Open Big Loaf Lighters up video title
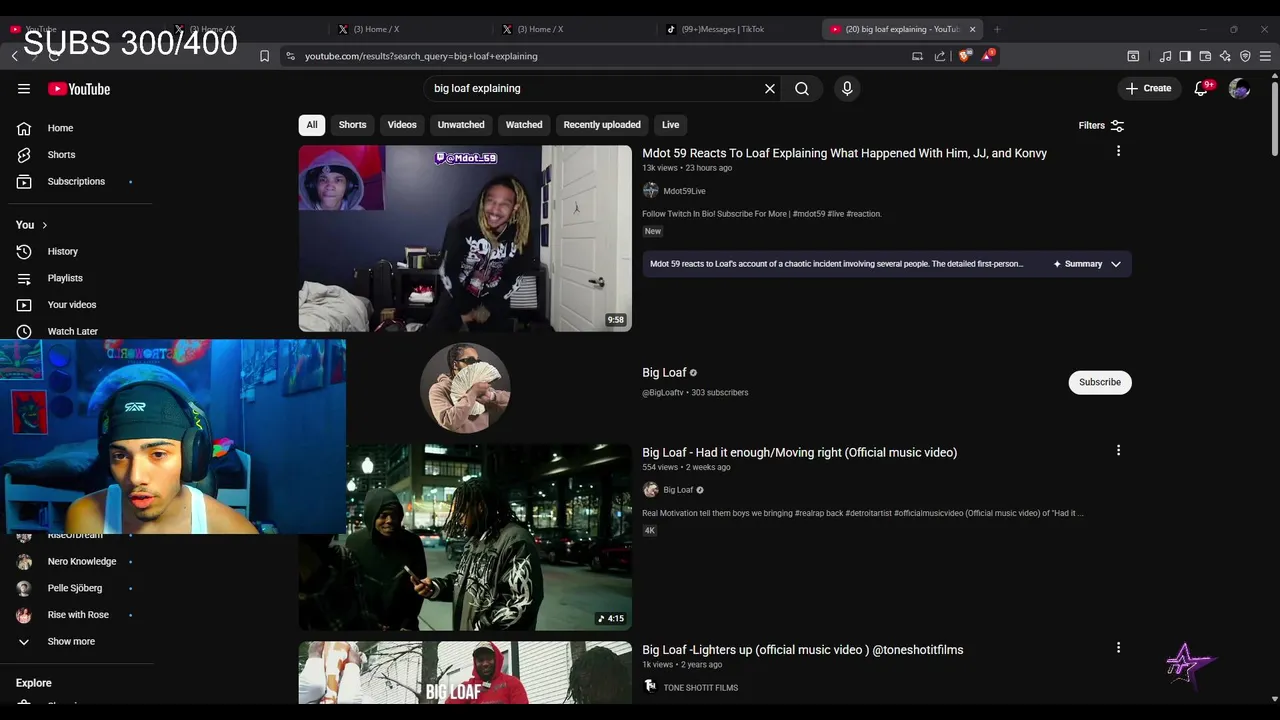Image resolution: width=1280 pixels, height=720 pixels. point(802,649)
